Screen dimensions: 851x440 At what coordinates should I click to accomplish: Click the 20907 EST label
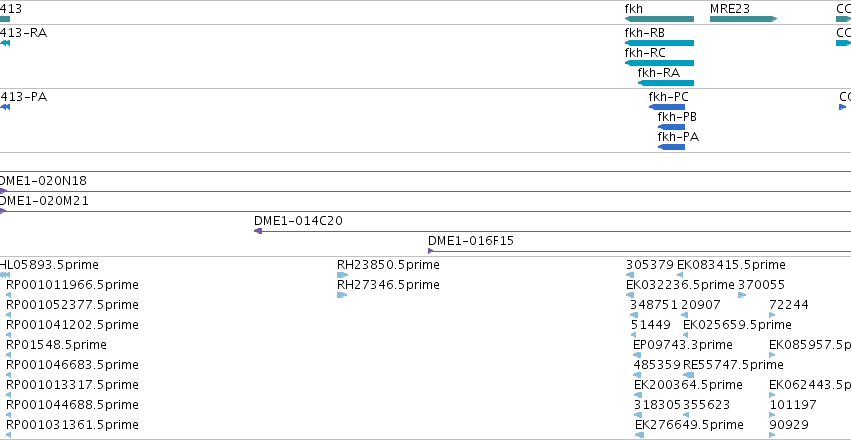click(701, 305)
